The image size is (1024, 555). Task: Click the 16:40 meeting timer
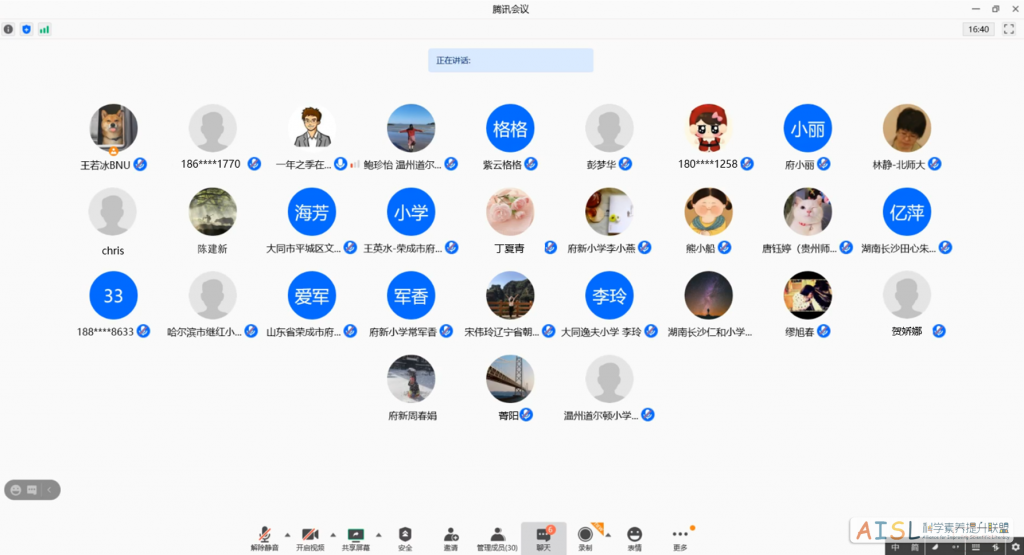978,29
